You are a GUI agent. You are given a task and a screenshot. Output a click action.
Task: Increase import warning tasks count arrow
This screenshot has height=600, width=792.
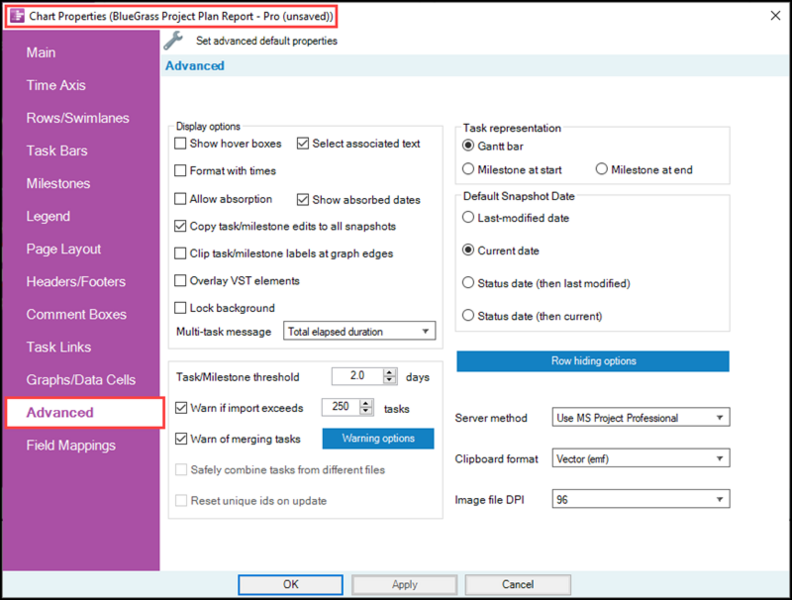tap(366, 403)
